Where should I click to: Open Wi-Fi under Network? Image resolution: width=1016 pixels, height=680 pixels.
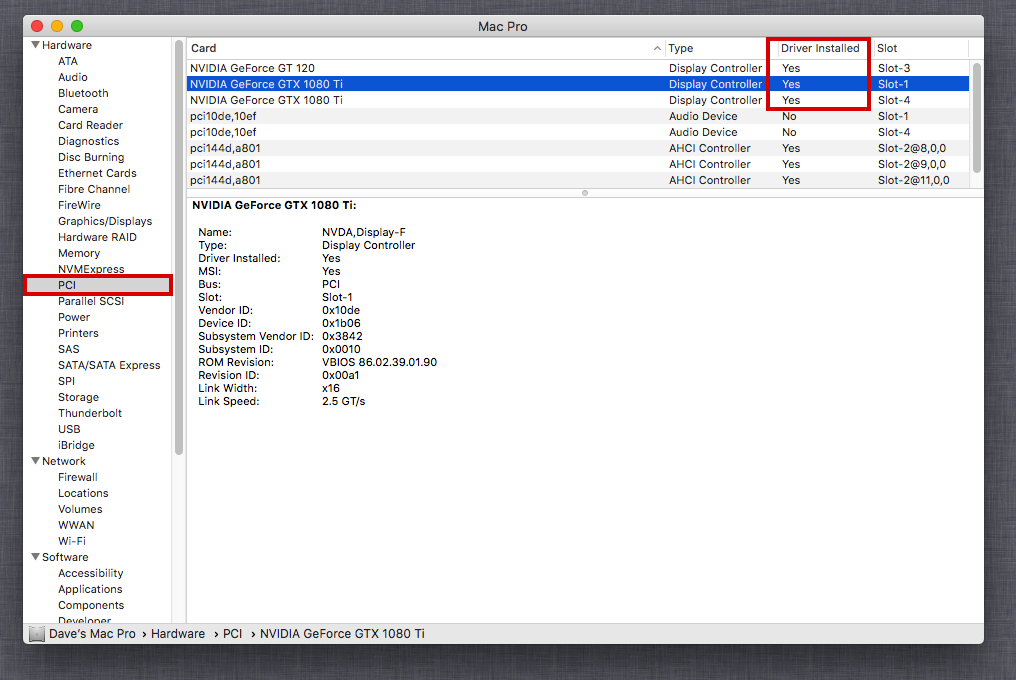coord(72,541)
